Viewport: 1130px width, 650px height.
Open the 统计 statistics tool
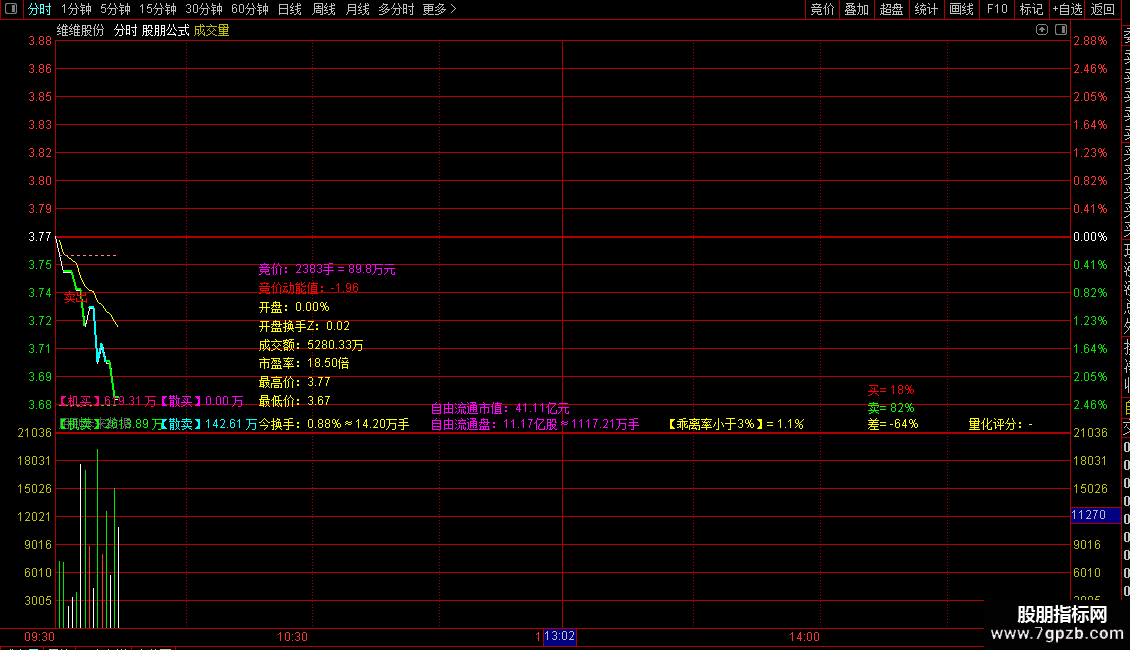(x=926, y=9)
